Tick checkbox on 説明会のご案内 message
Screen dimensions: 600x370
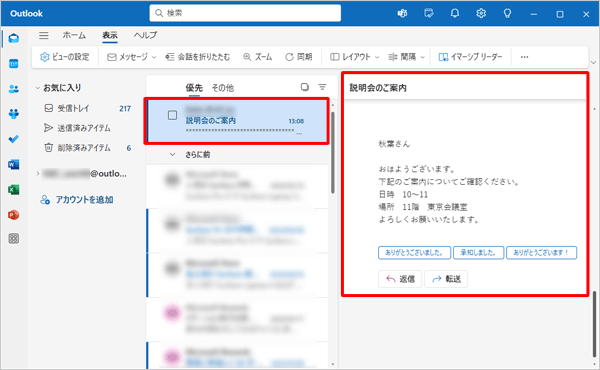[x=173, y=115]
